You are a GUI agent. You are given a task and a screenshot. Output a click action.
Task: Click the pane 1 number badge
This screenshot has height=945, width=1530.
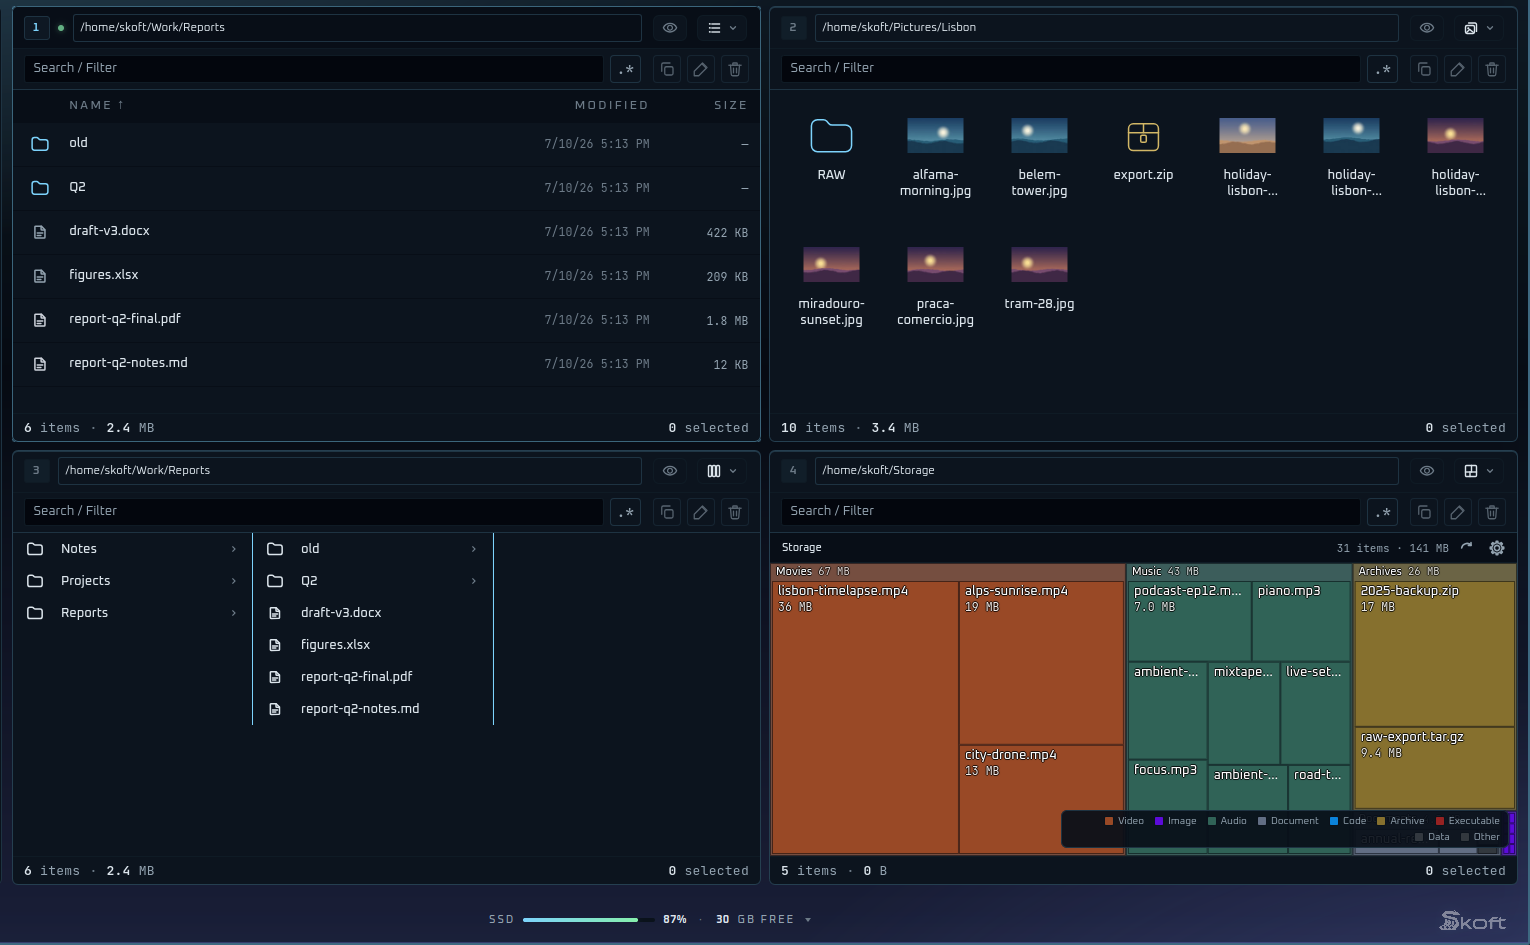pos(36,28)
